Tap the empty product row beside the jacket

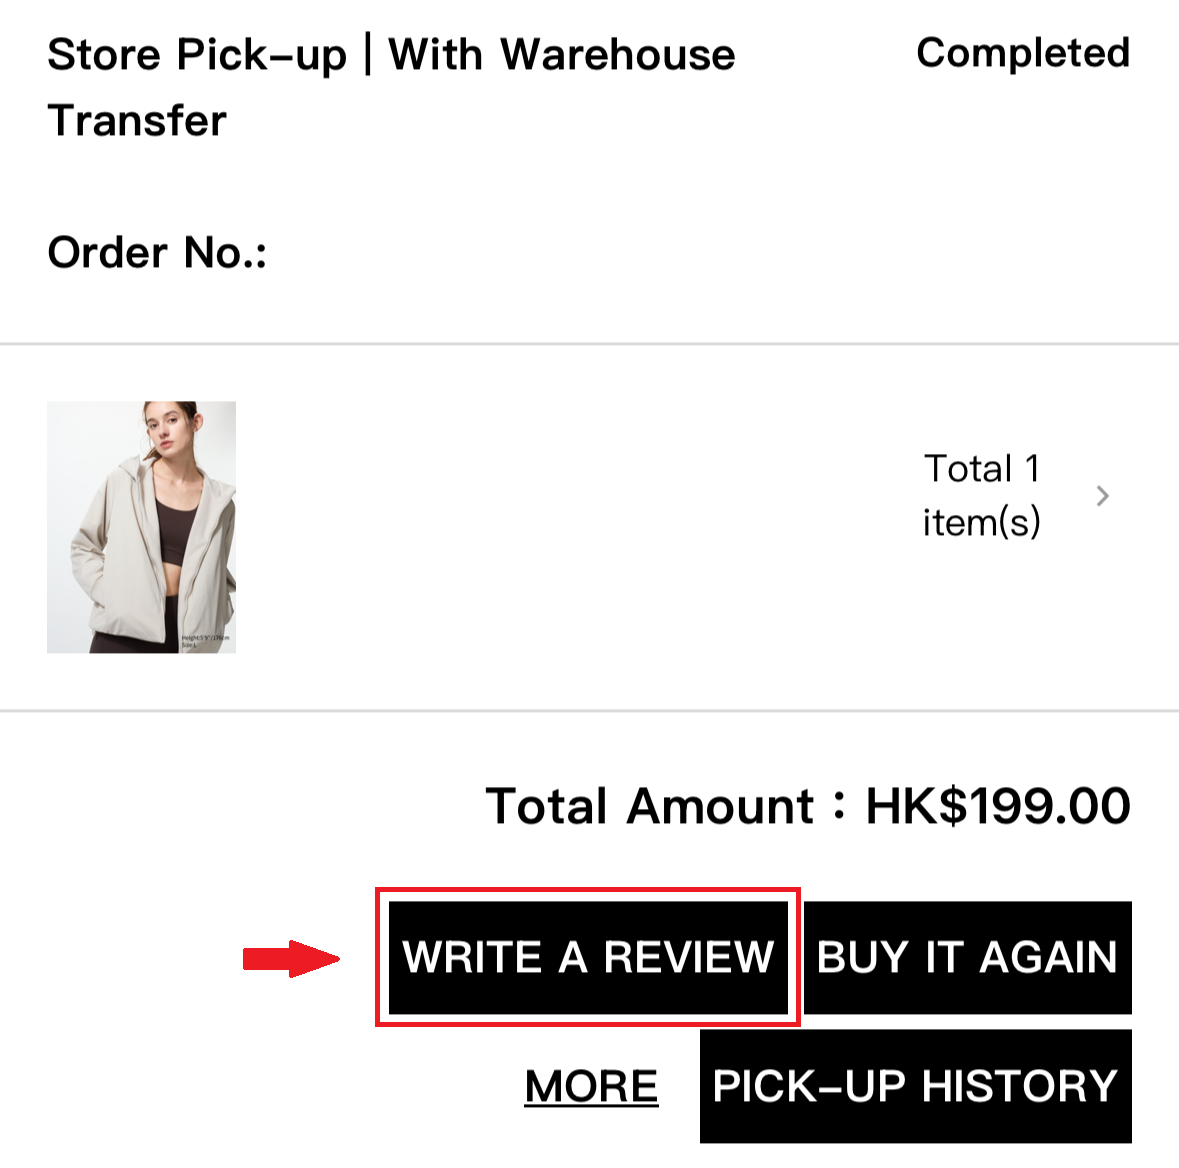click(570, 527)
